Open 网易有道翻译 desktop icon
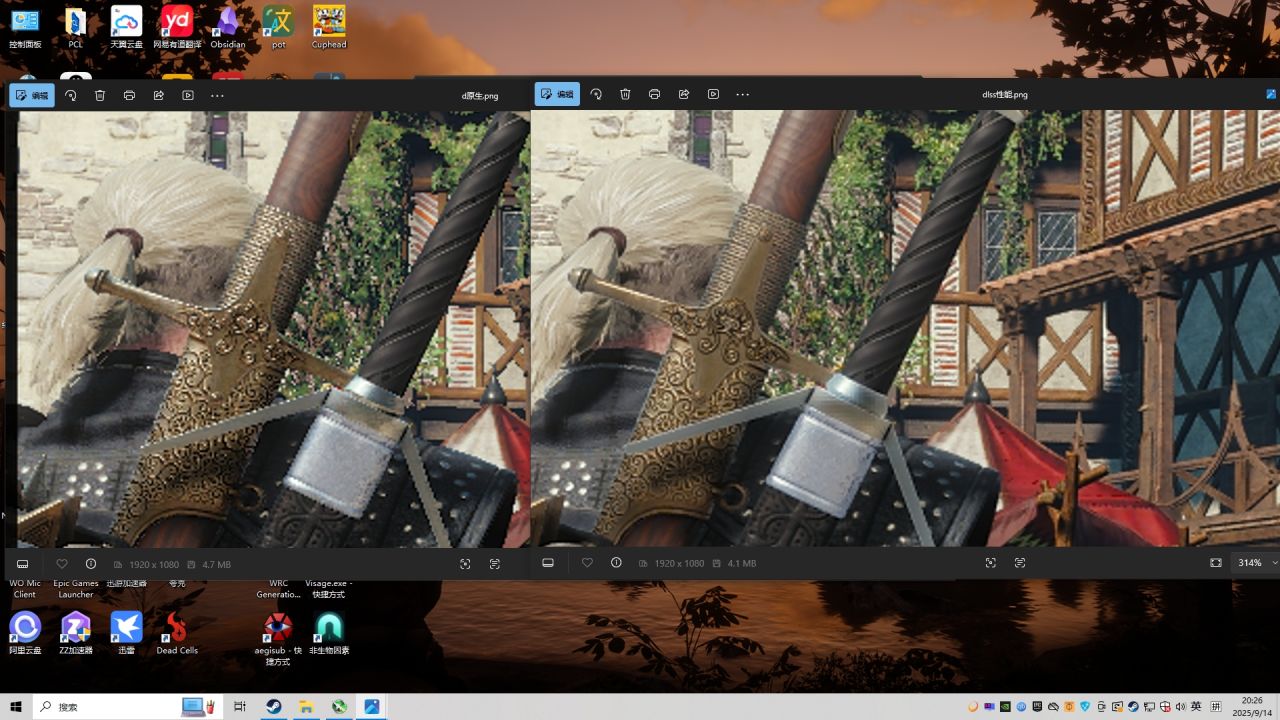The height and width of the screenshot is (720, 1280). click(x=177, y=27)
